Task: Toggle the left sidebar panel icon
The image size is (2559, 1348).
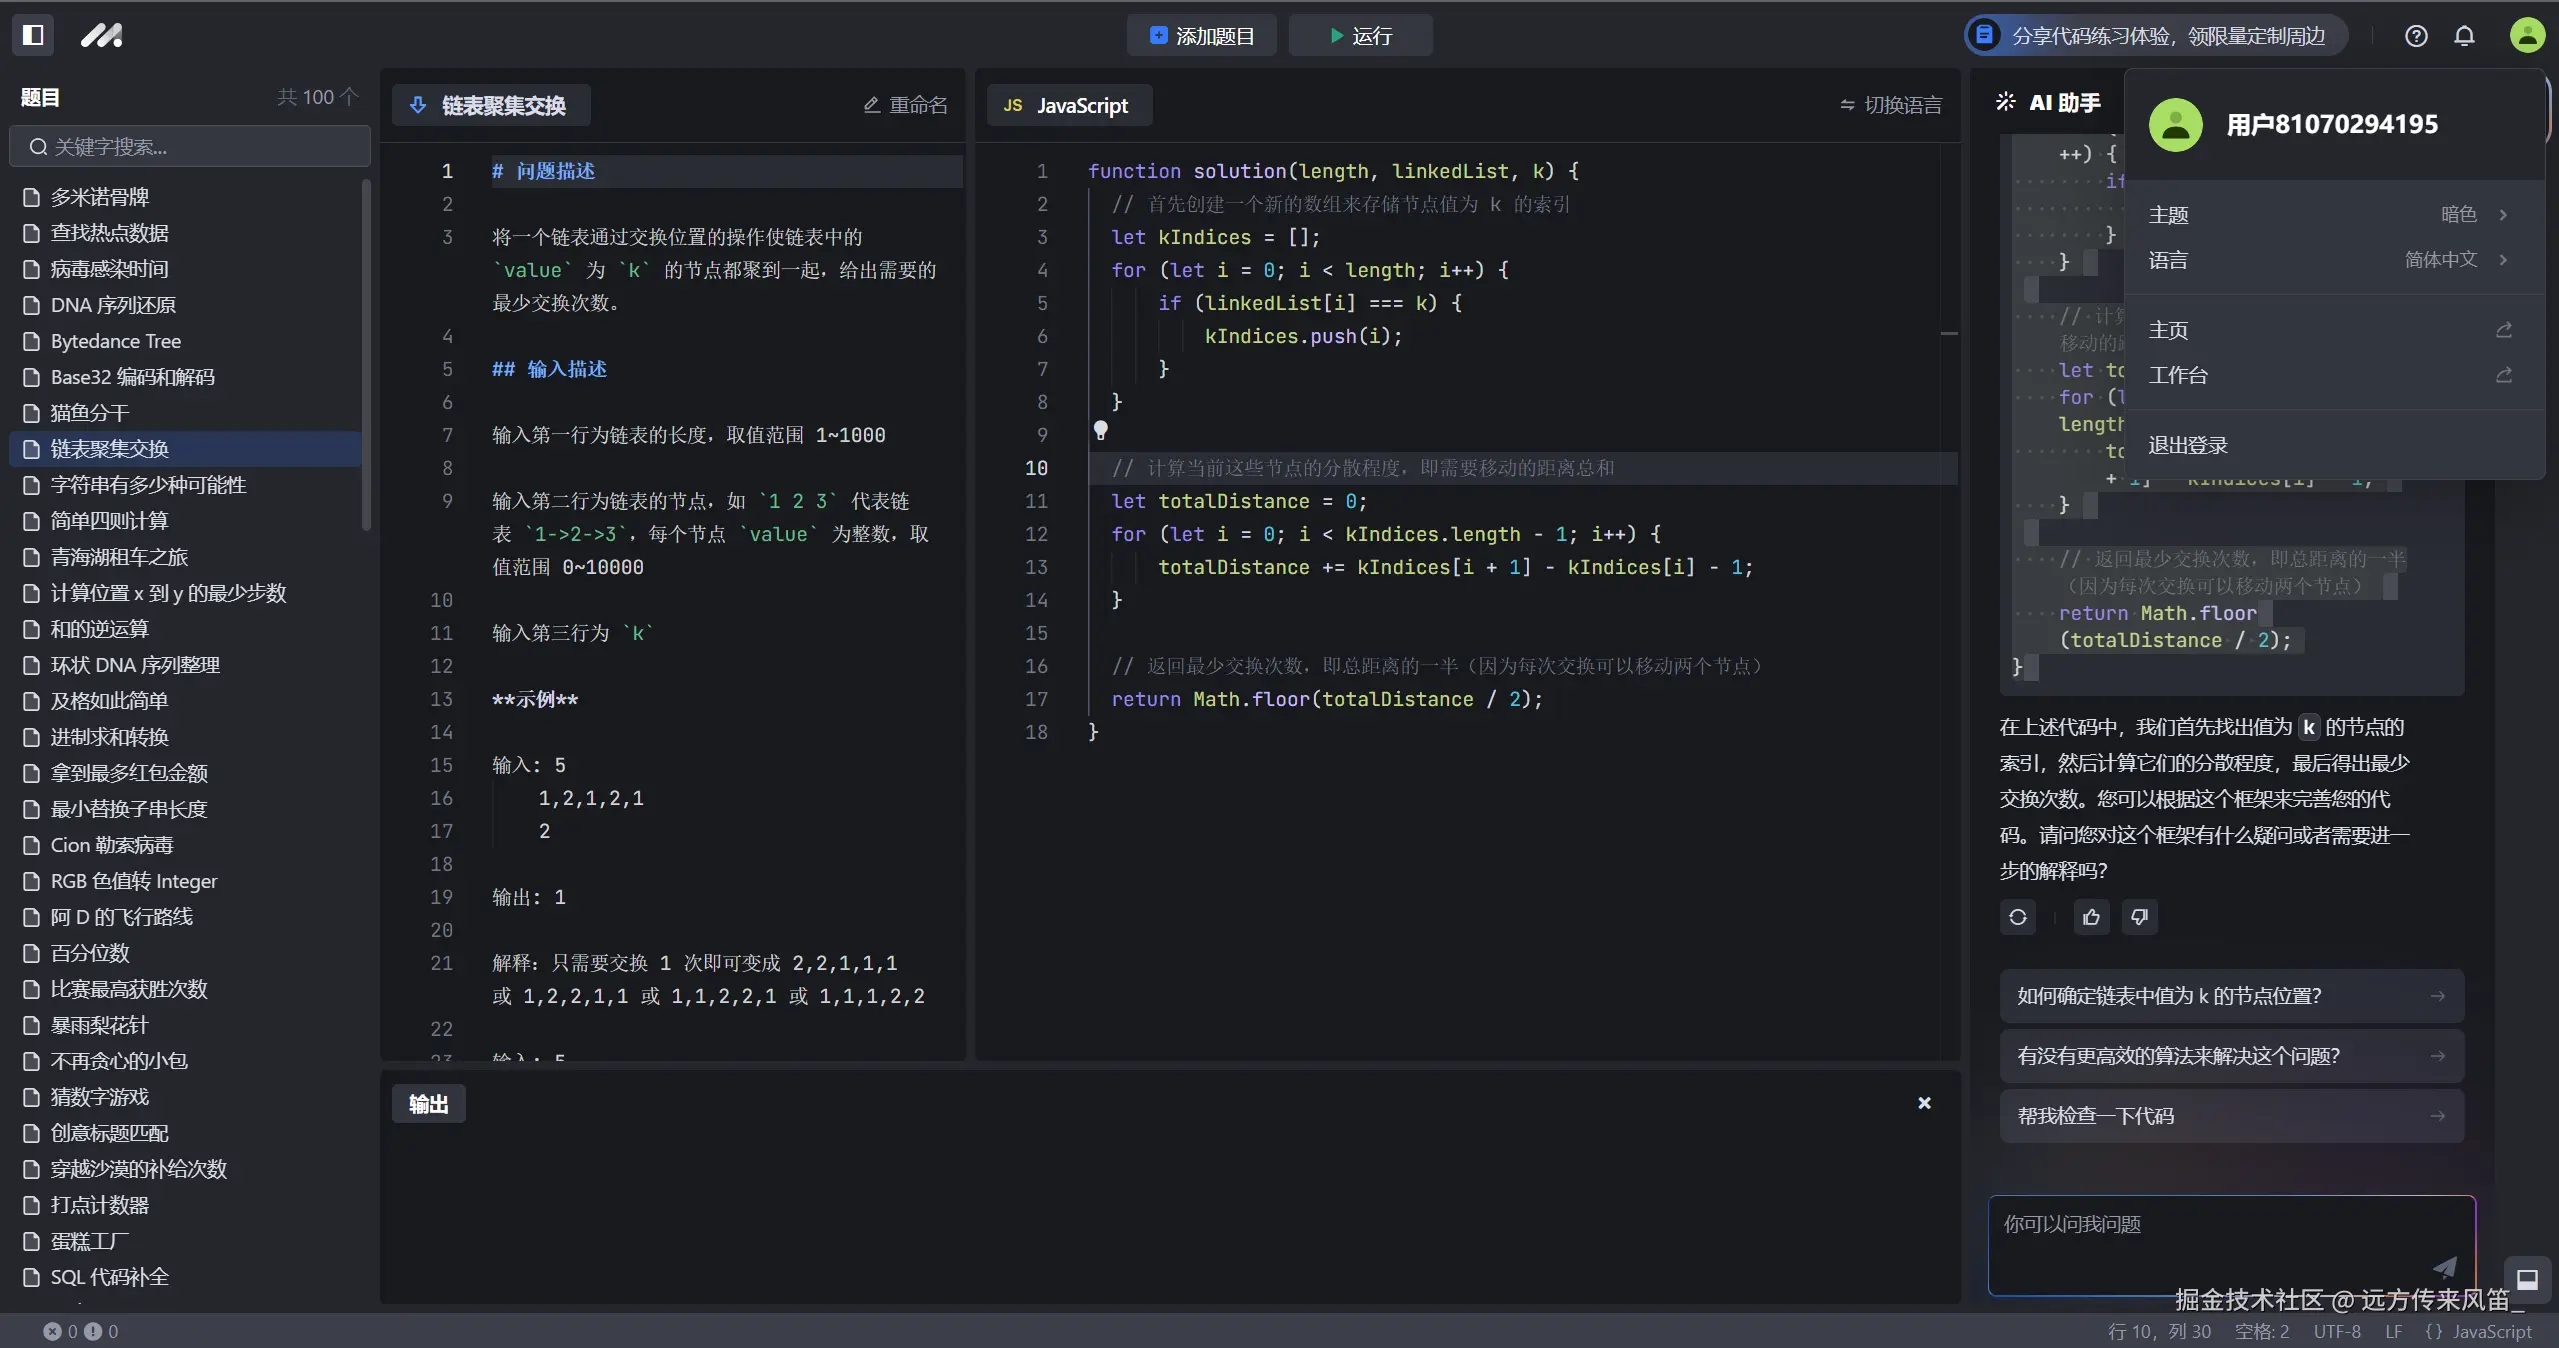Action: [33, 35]
